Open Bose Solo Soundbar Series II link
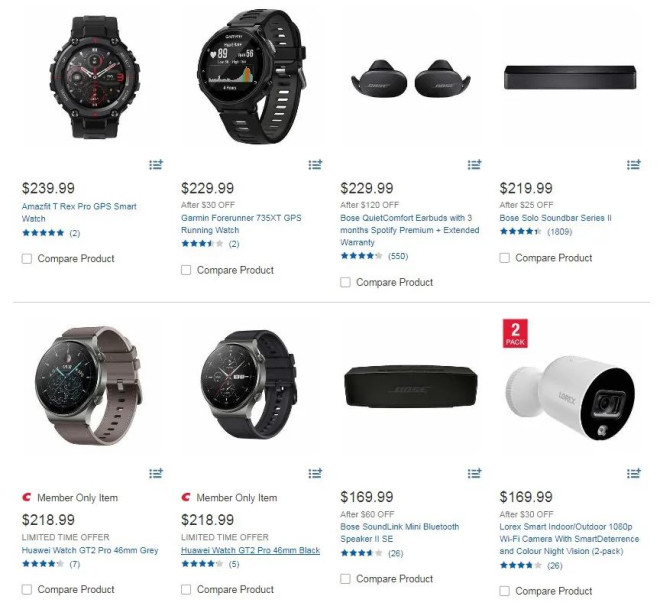This screenshot has height=606, width=660. (x=556, y=218)
